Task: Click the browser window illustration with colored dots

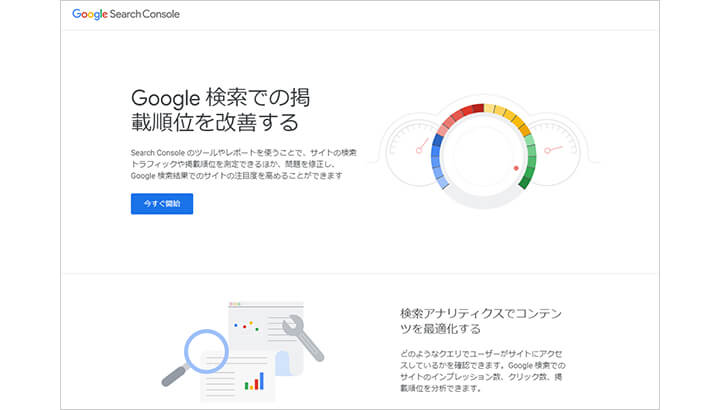Action: [x=266, y=328]
